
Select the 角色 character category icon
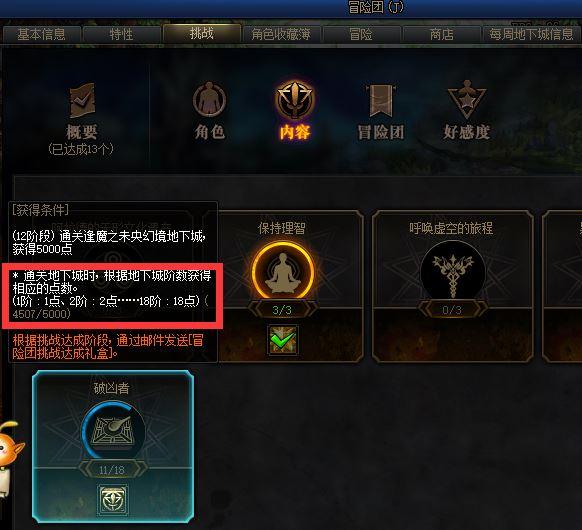coord(209,99)
